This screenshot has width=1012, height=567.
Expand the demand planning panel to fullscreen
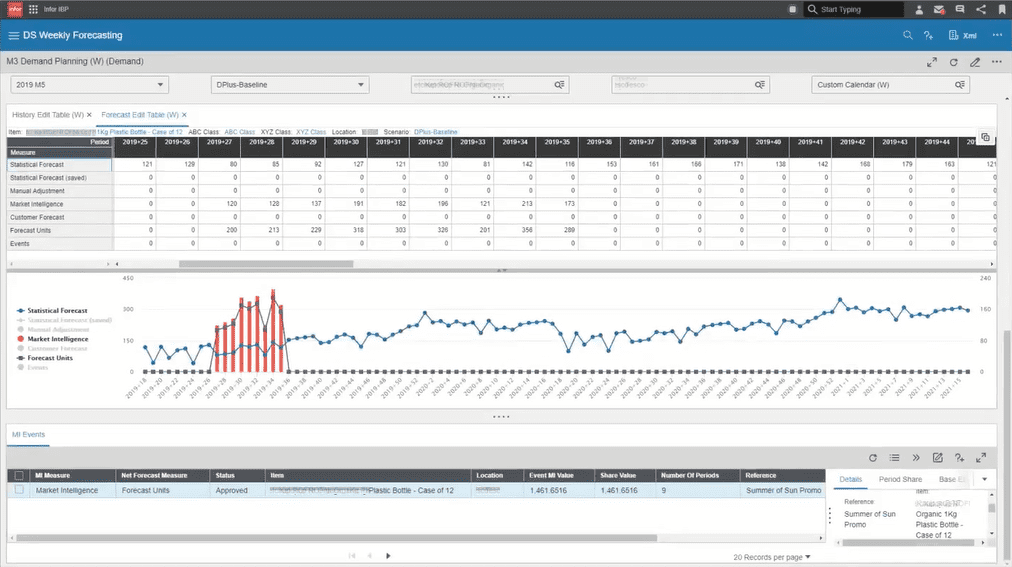932,62
